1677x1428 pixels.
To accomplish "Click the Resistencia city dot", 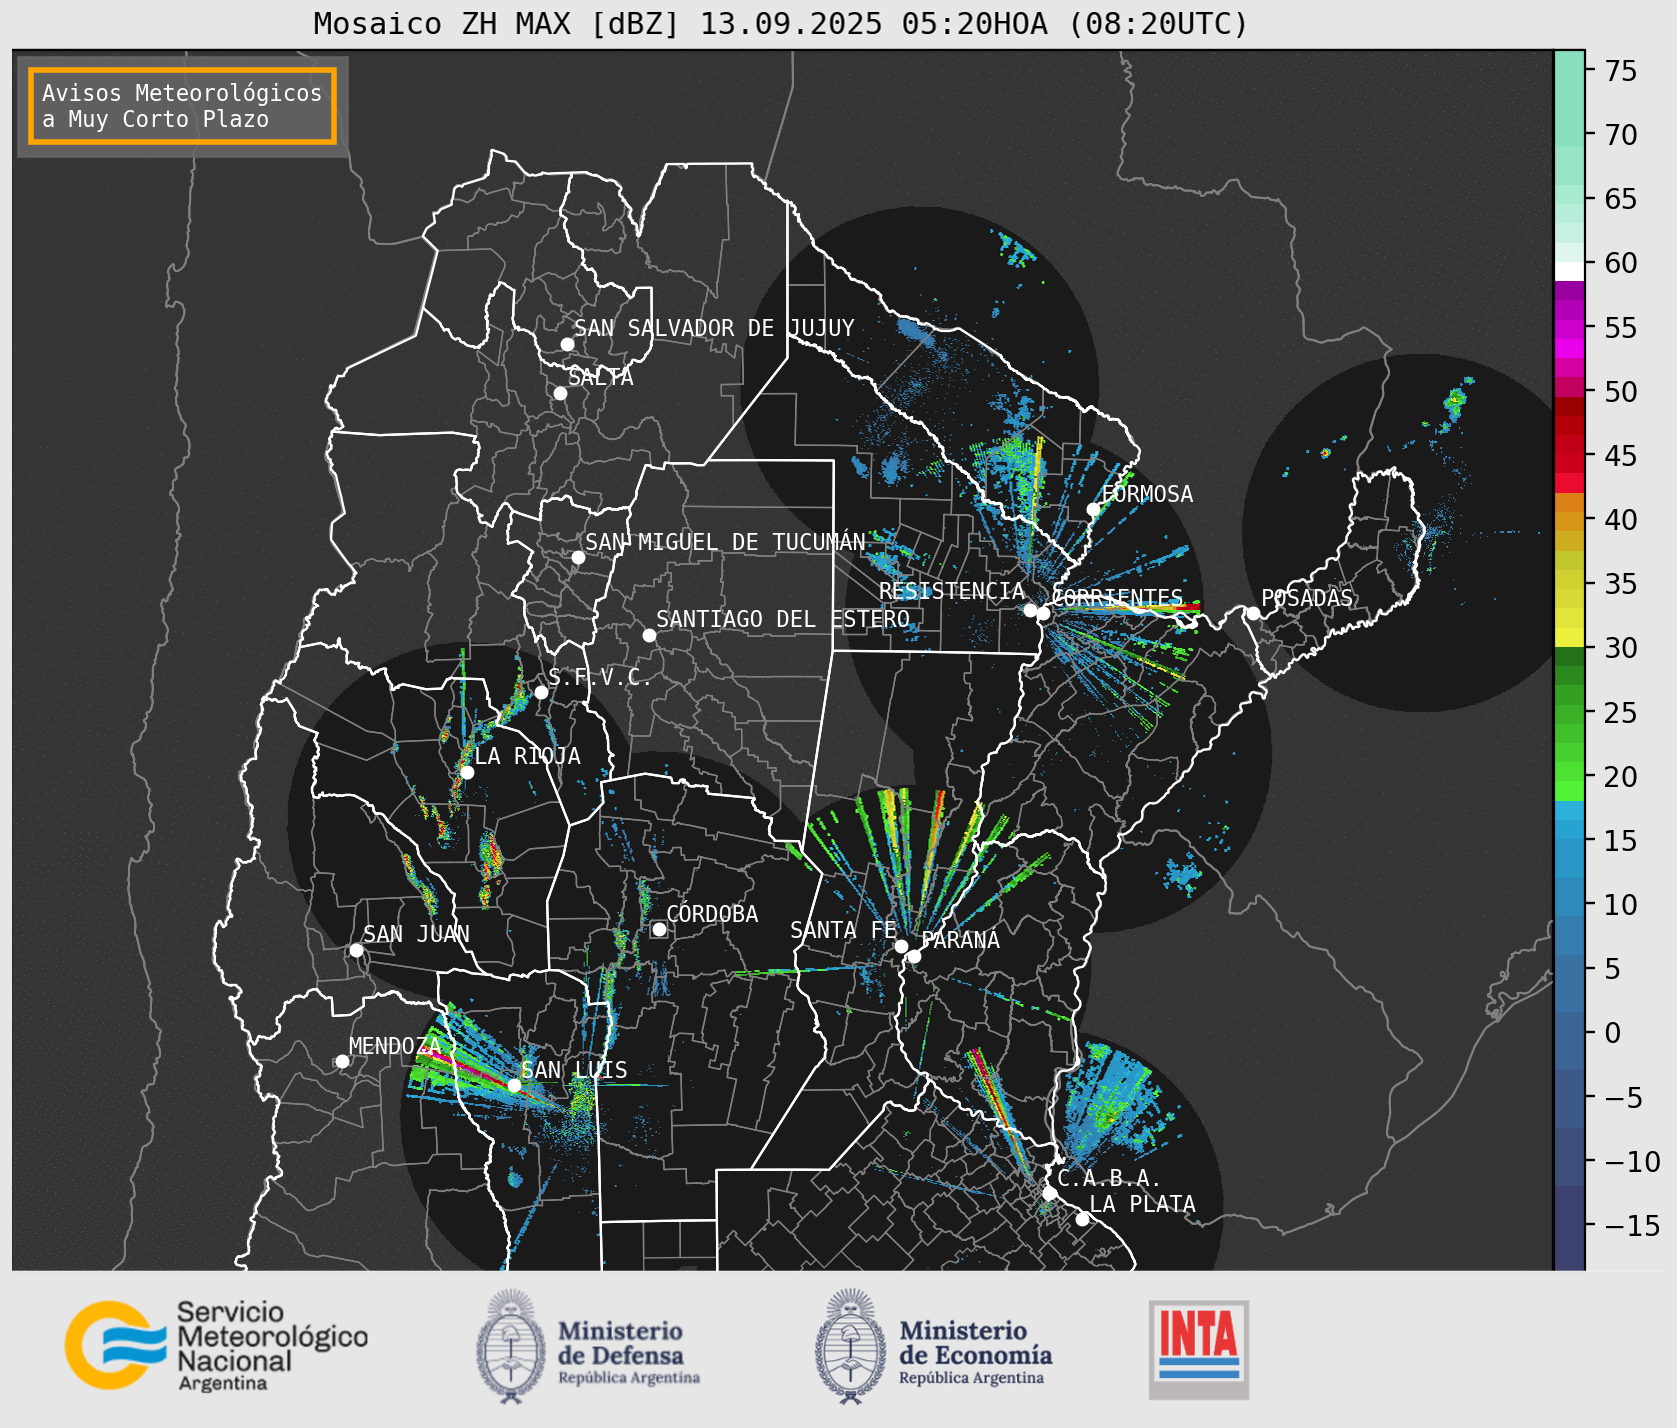I will click(1030, 610).
